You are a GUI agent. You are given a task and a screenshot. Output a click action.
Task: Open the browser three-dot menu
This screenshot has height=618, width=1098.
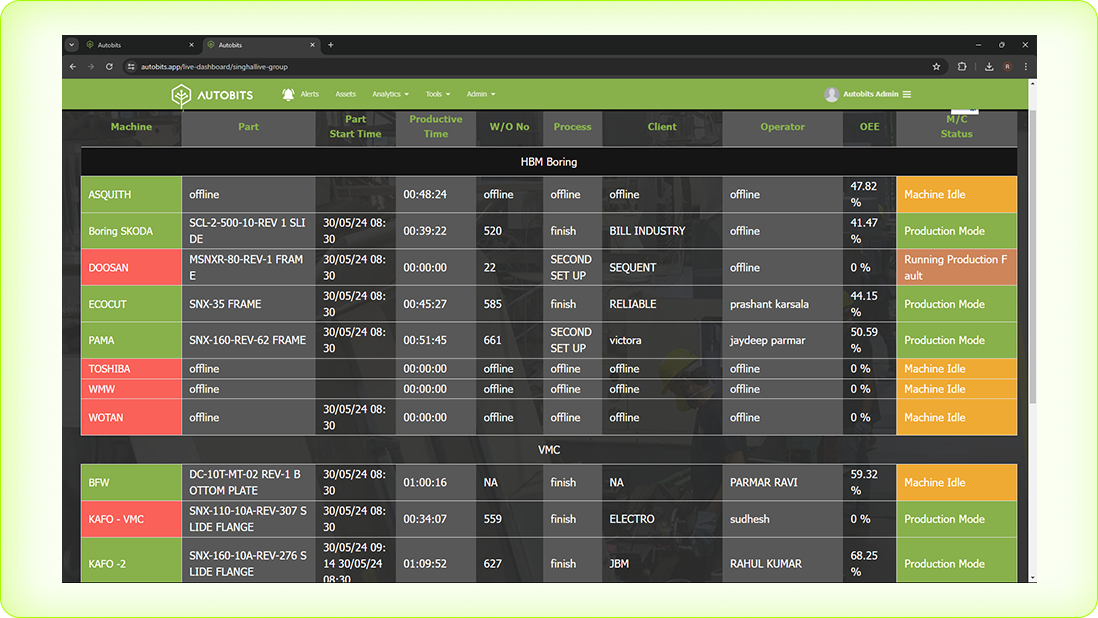coord(1026,66)
